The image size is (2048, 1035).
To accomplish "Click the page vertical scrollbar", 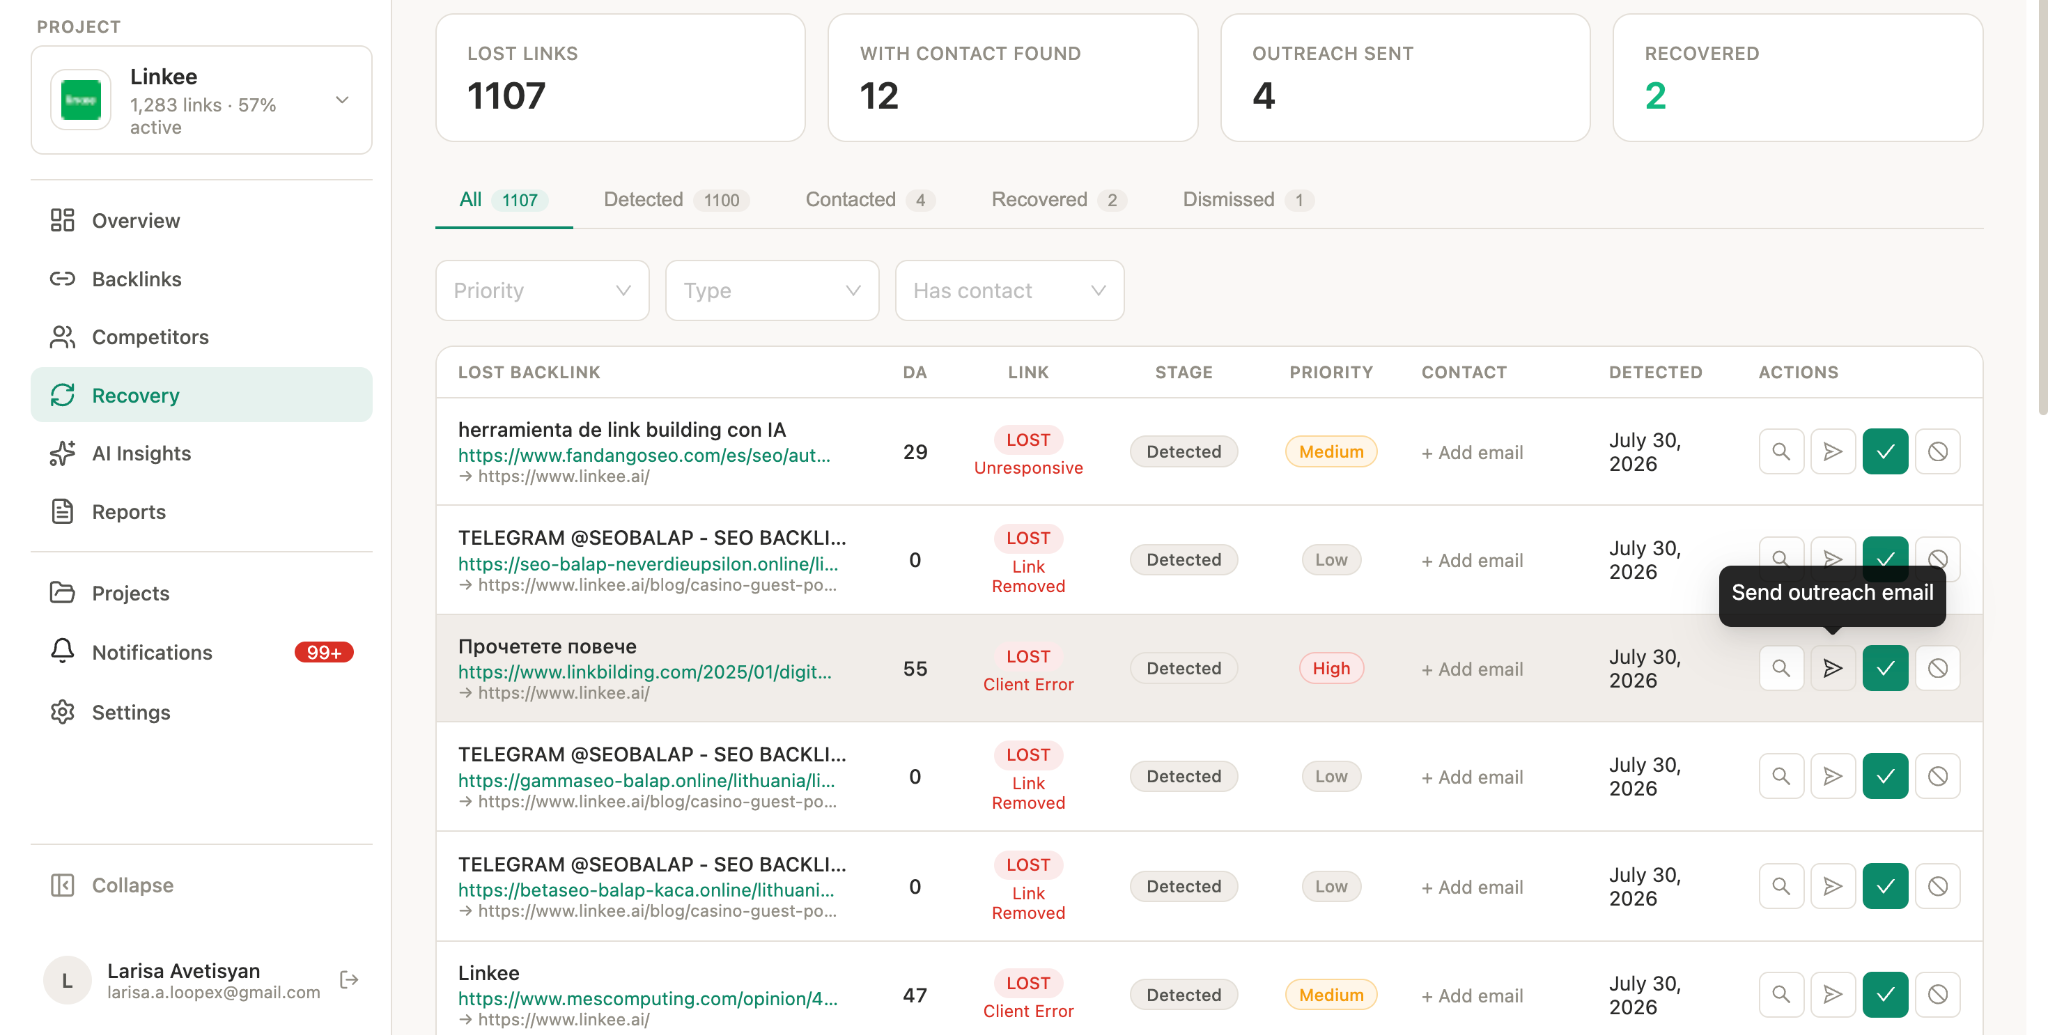I will click(2042, 207).
